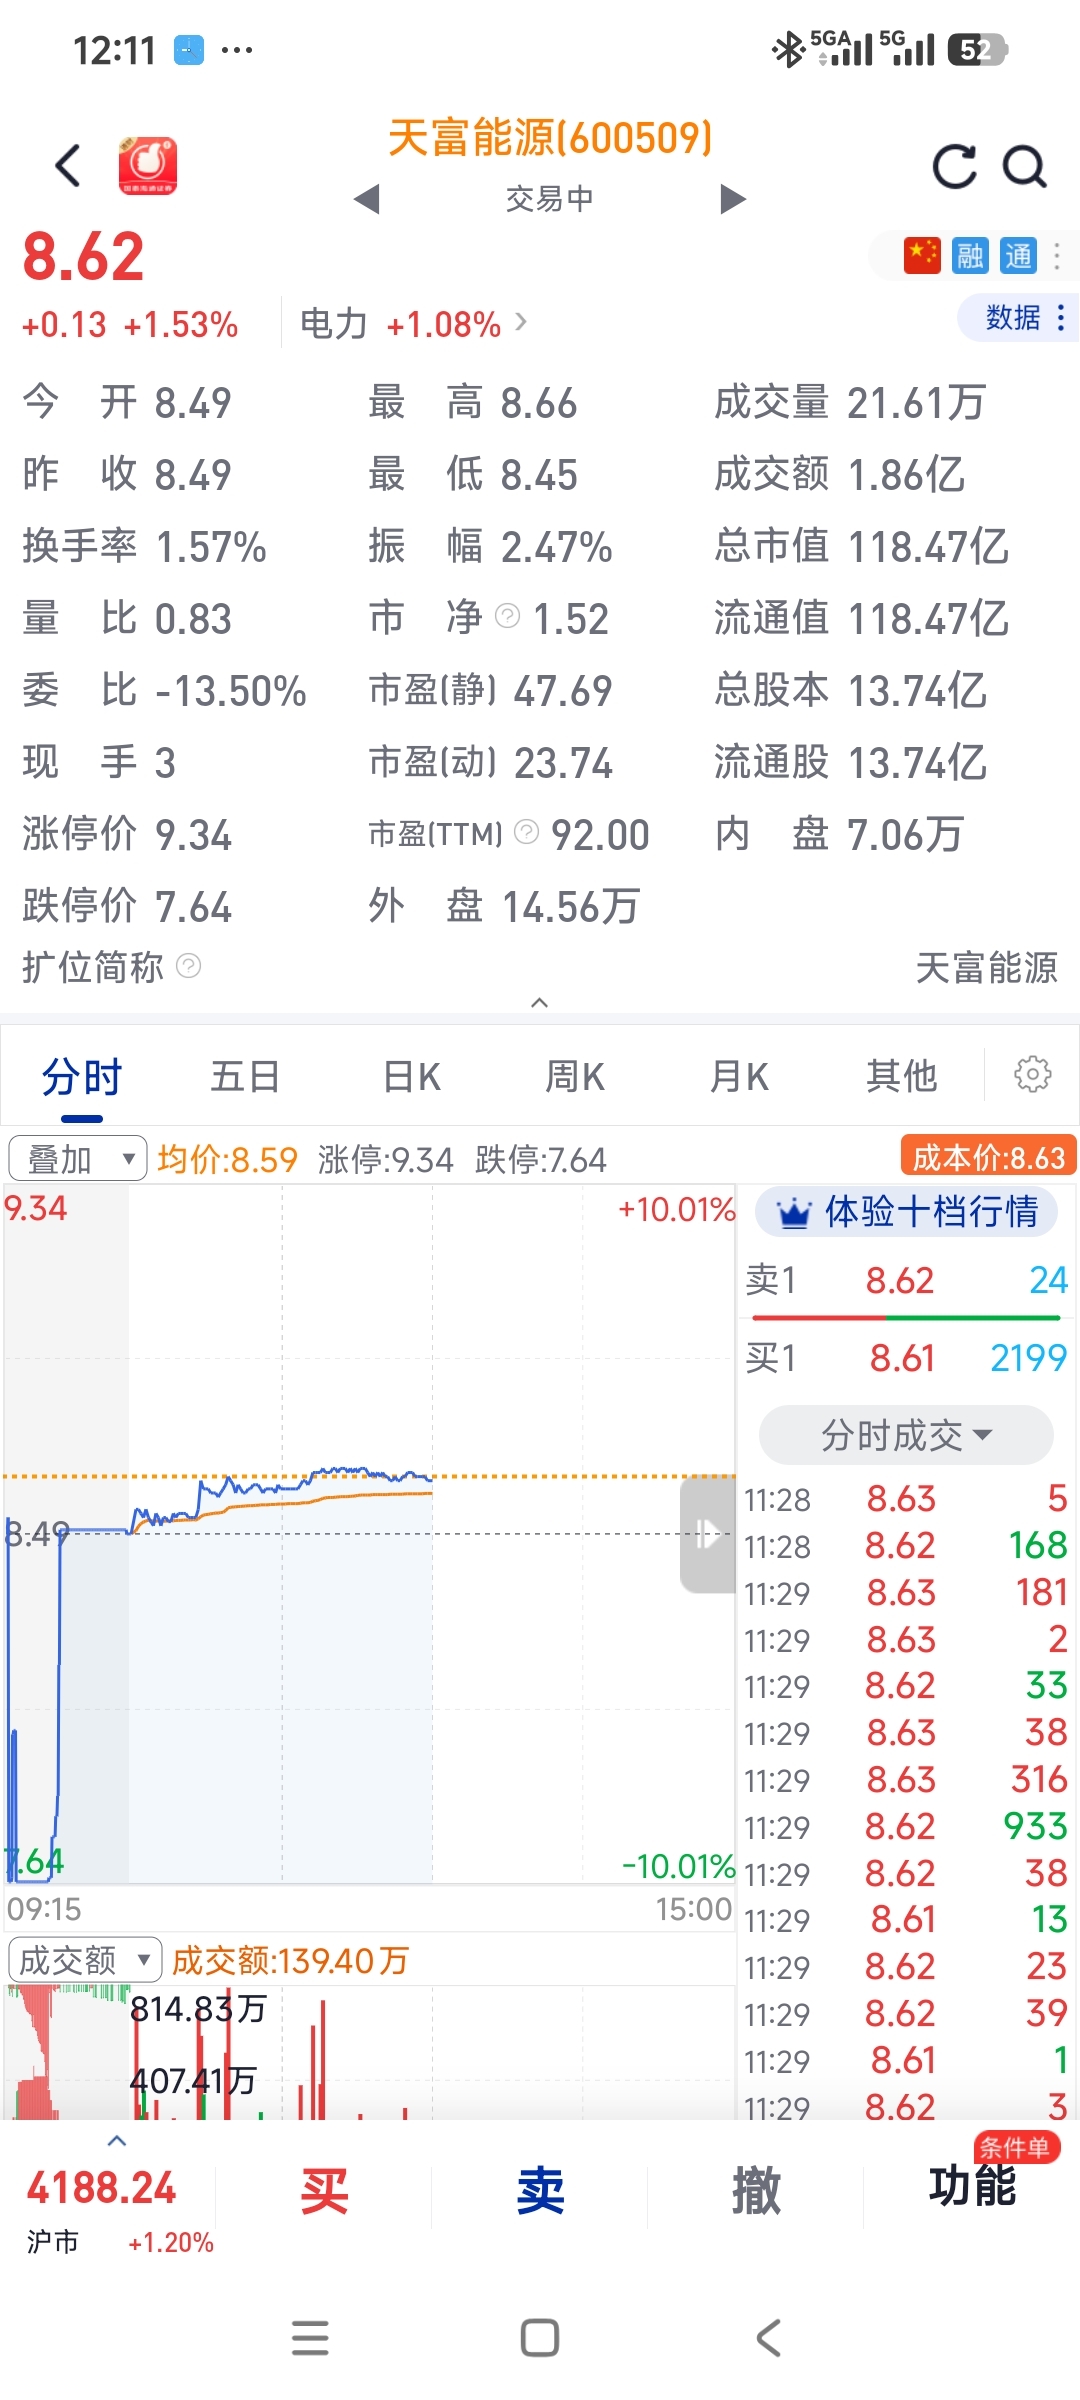Tap the stock title 天富能源(600509)
The width and height of the screenshot is (1080, 2400).
[549, 138]
